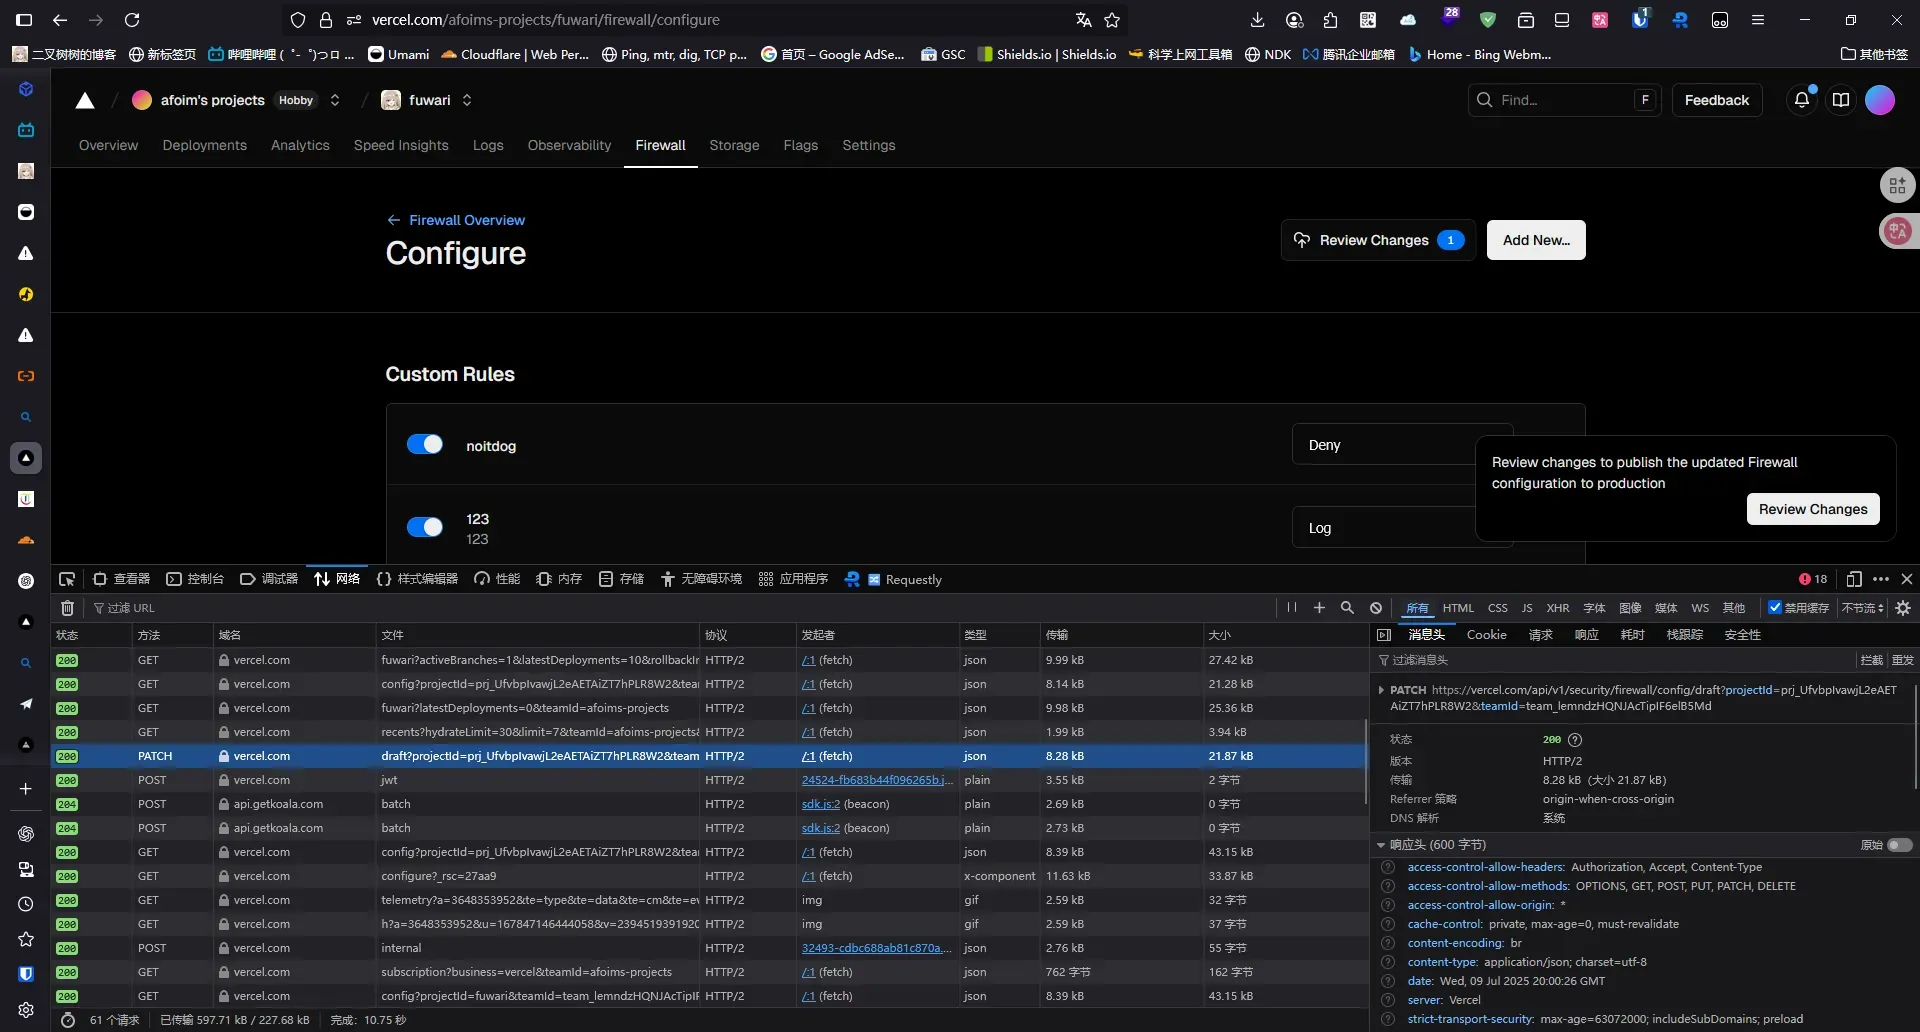Viewport: 1920px width, 1032px height.
Task: Disable the noitdog firewall rule
Action: coord(424,445)
